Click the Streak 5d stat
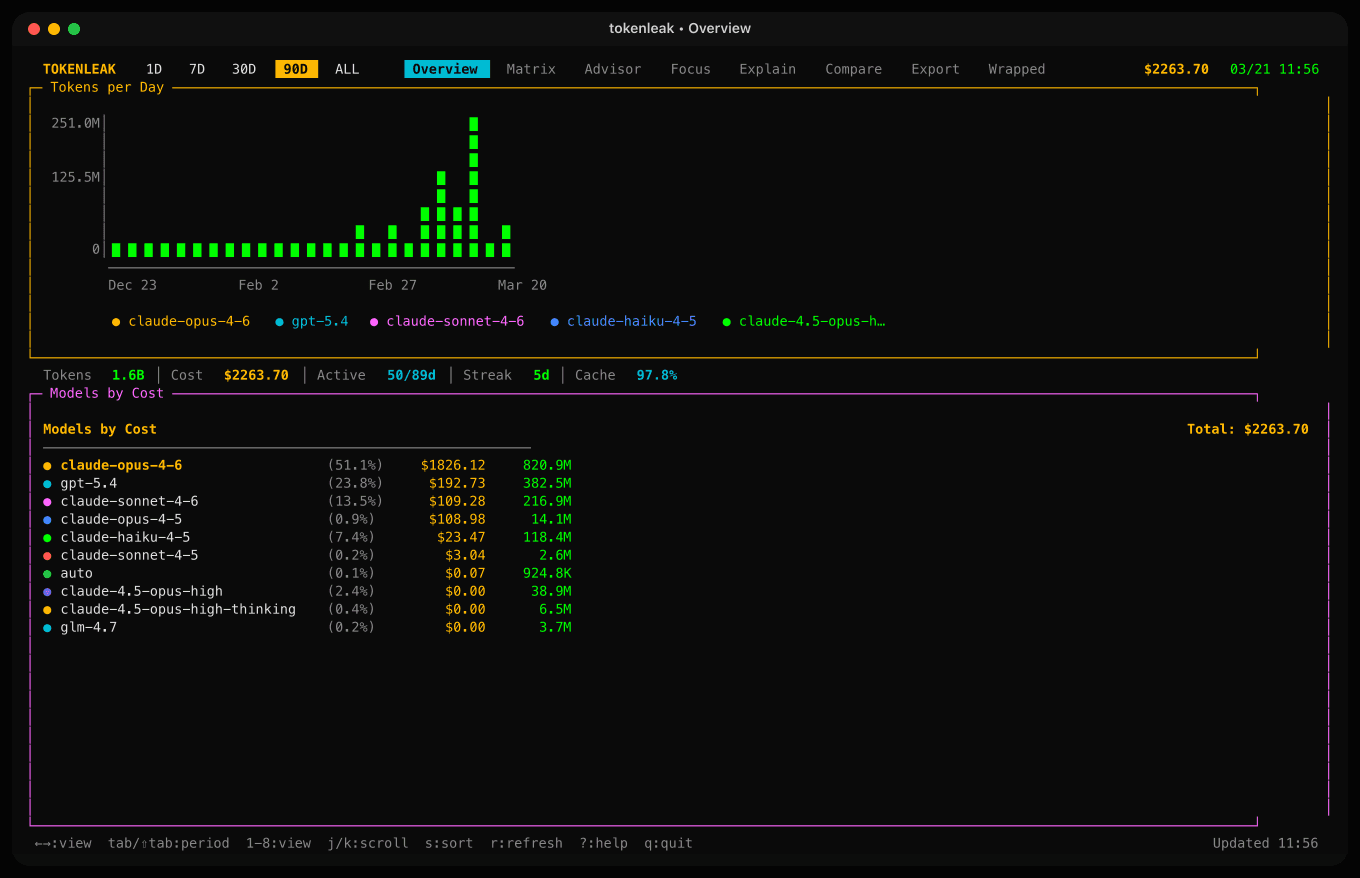This screenshot has width=1360, height=878. (506, 375)
